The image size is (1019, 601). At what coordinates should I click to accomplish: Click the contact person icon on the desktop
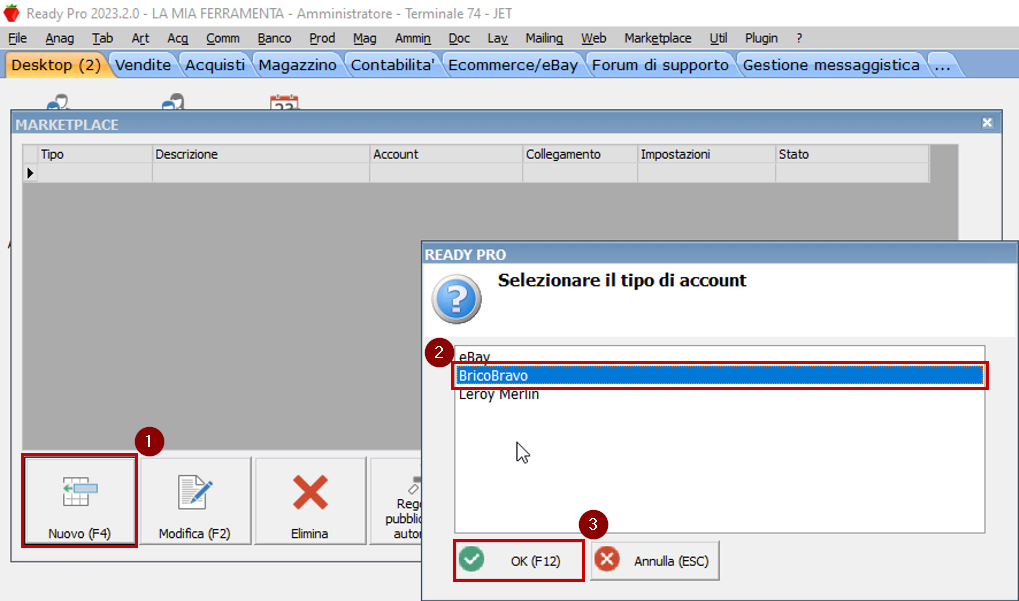coord(55,100)
